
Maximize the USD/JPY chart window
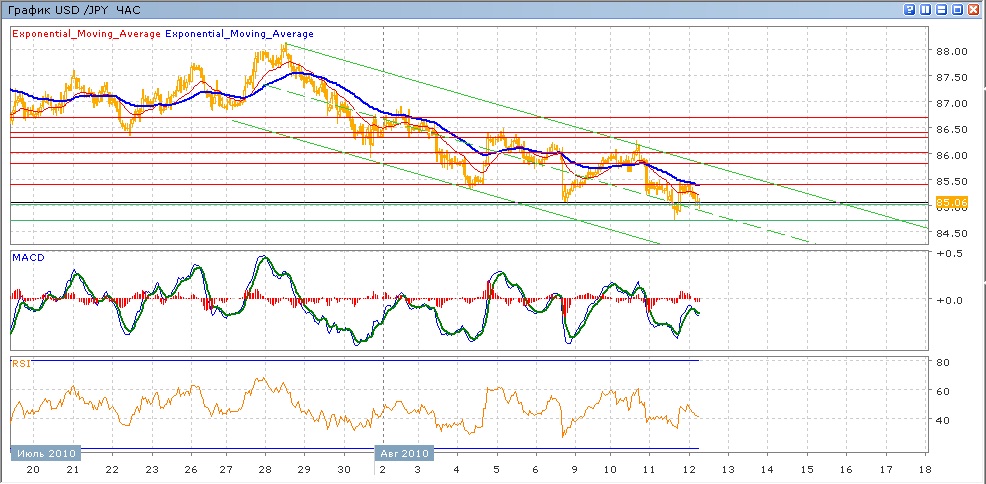tap(957, 9)
